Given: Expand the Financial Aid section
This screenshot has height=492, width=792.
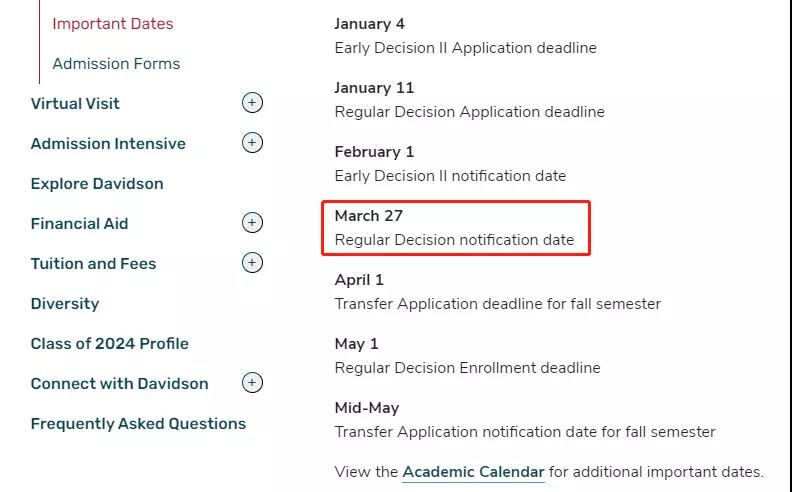Looking at the screenshot, I should click(252, 223).
